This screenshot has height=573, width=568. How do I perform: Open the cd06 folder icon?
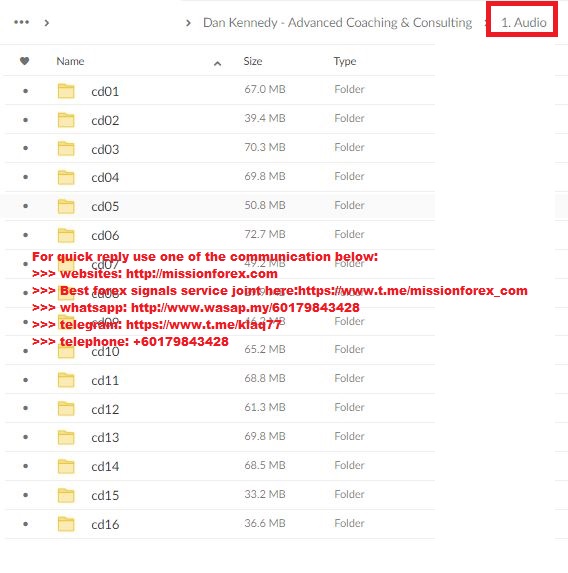pyautogui.click(x=66, y=235)
